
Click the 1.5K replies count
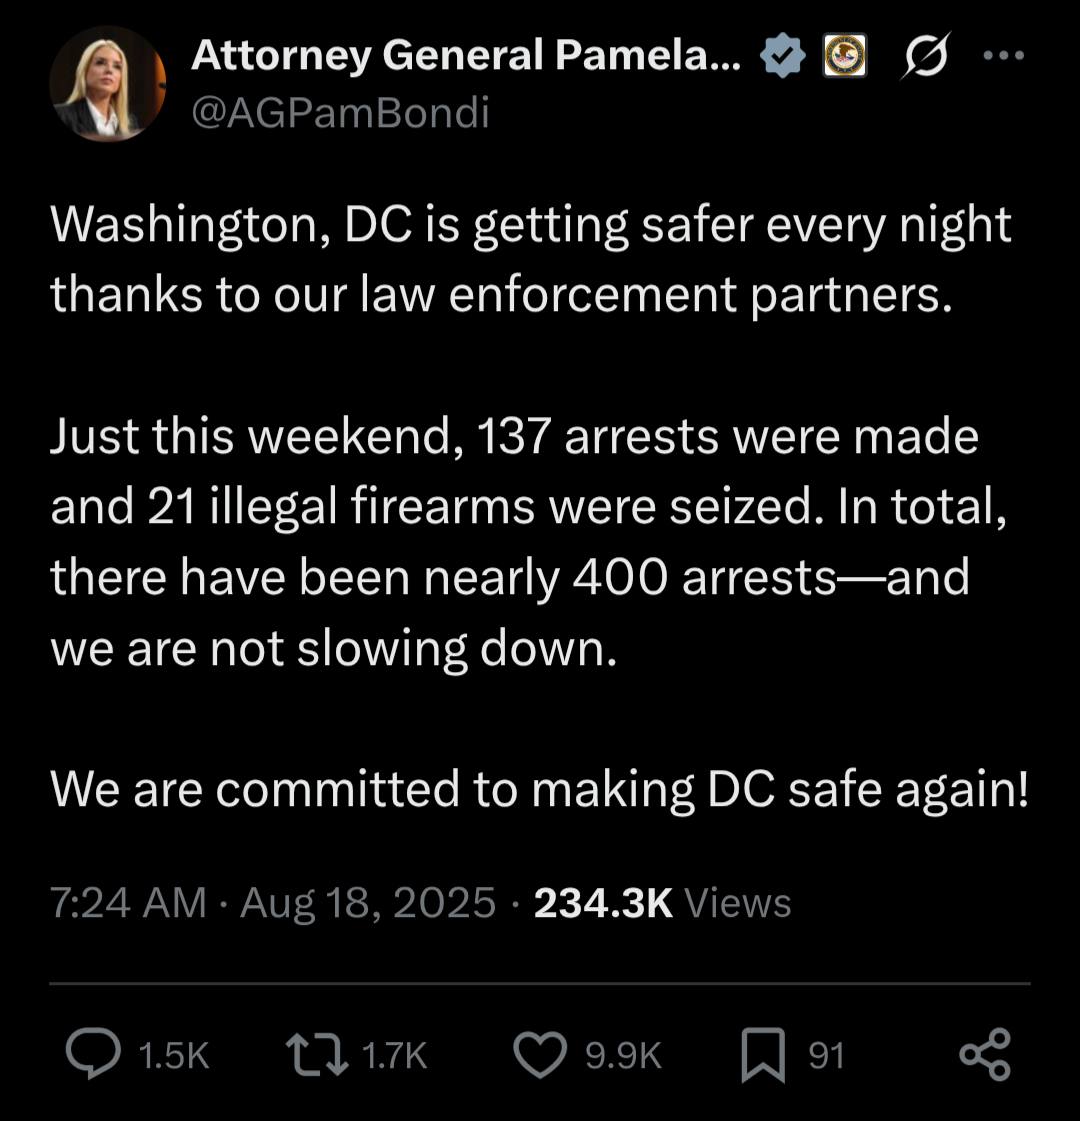pos(174,1056)
